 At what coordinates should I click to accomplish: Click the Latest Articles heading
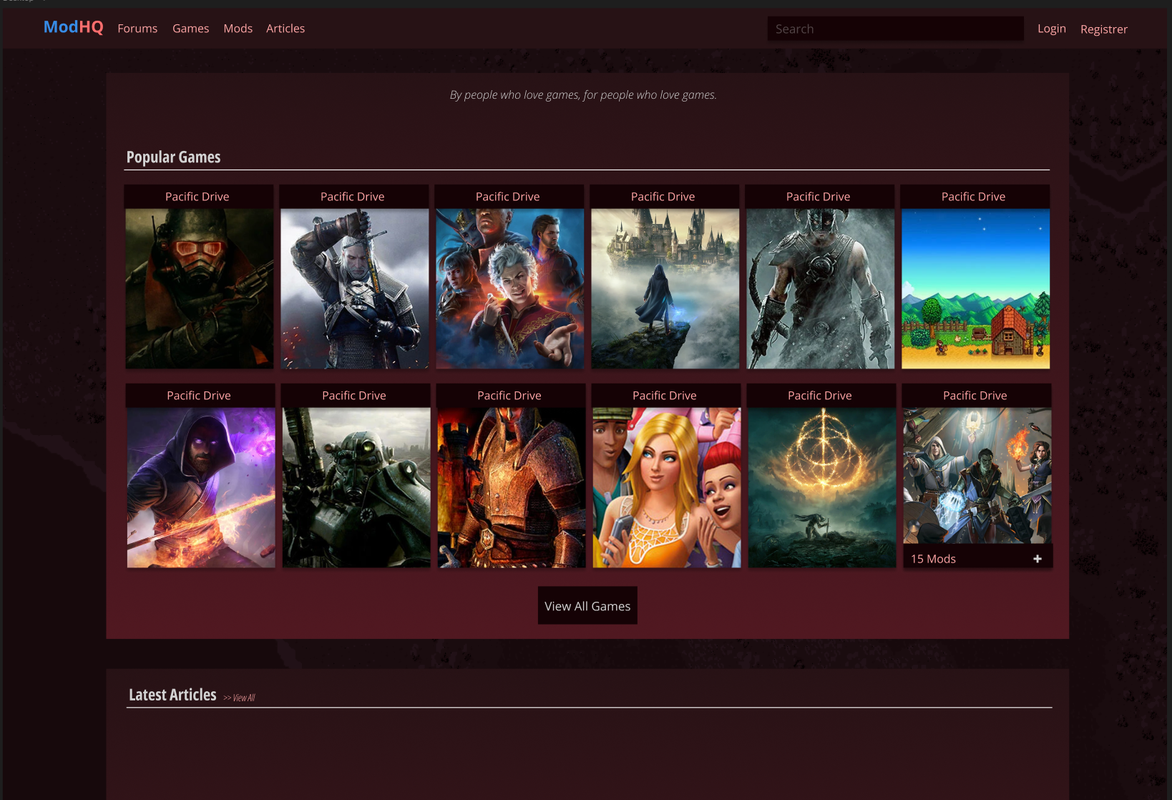173,695
